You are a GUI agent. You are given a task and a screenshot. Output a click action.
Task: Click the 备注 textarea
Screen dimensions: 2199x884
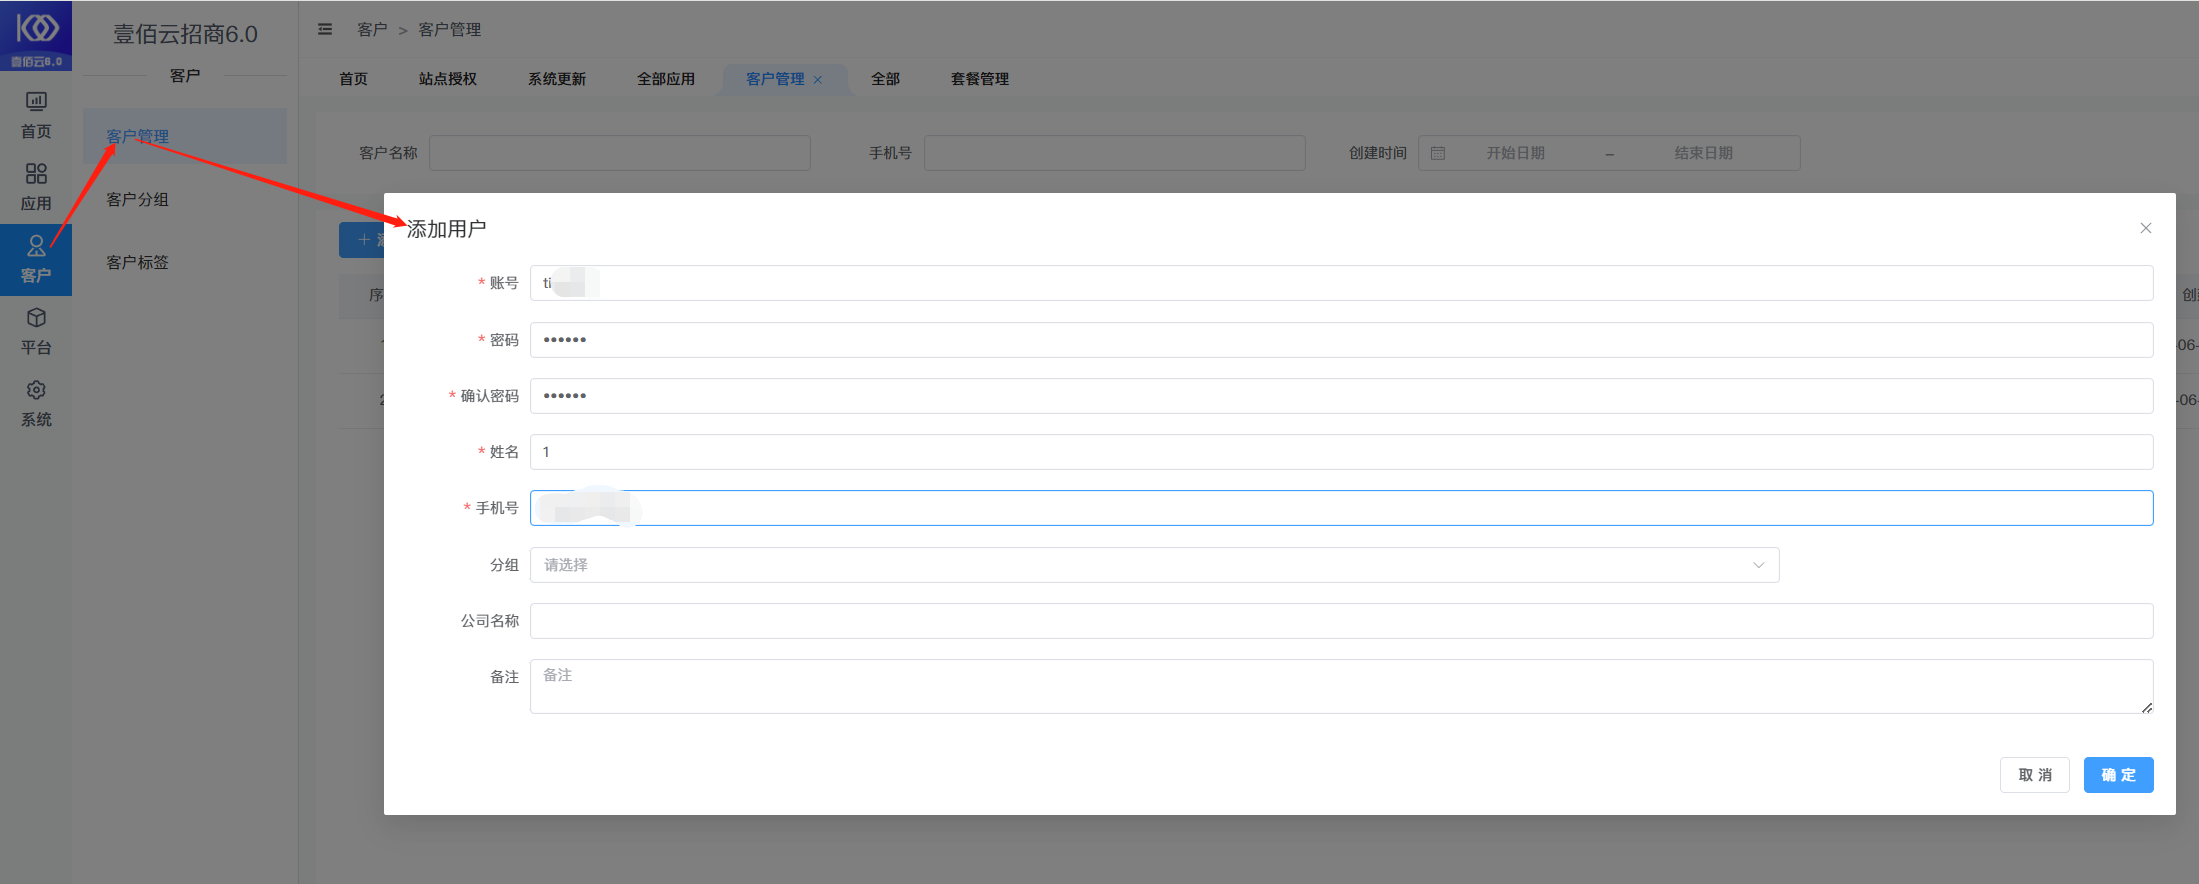click(x=1341, y=686)
